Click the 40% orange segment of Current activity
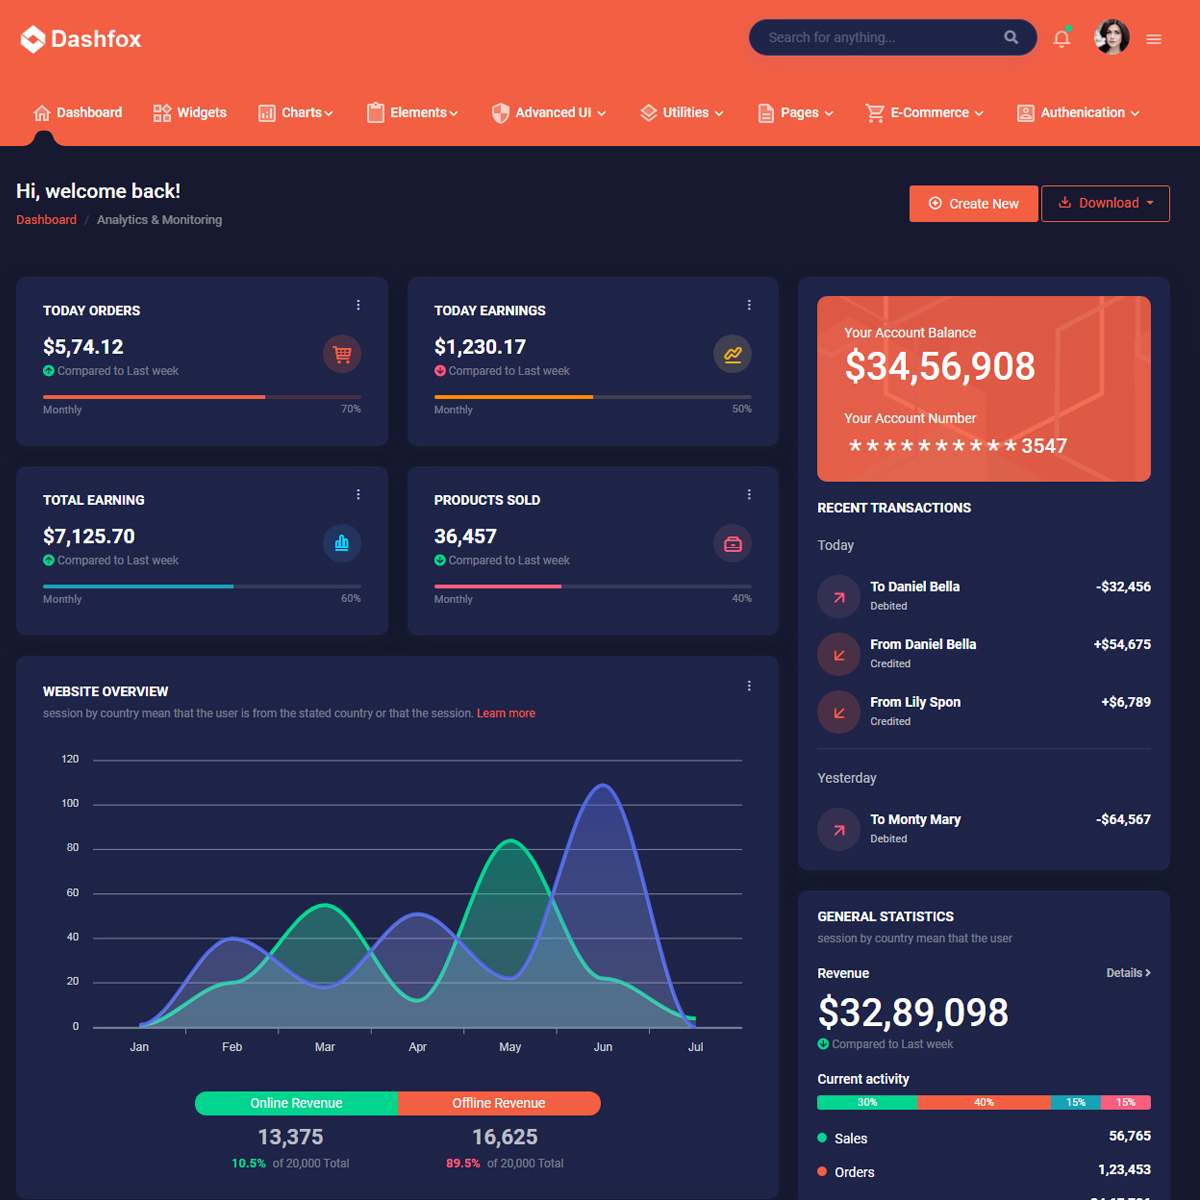1200x1200 pixels. coord(984,1102)
